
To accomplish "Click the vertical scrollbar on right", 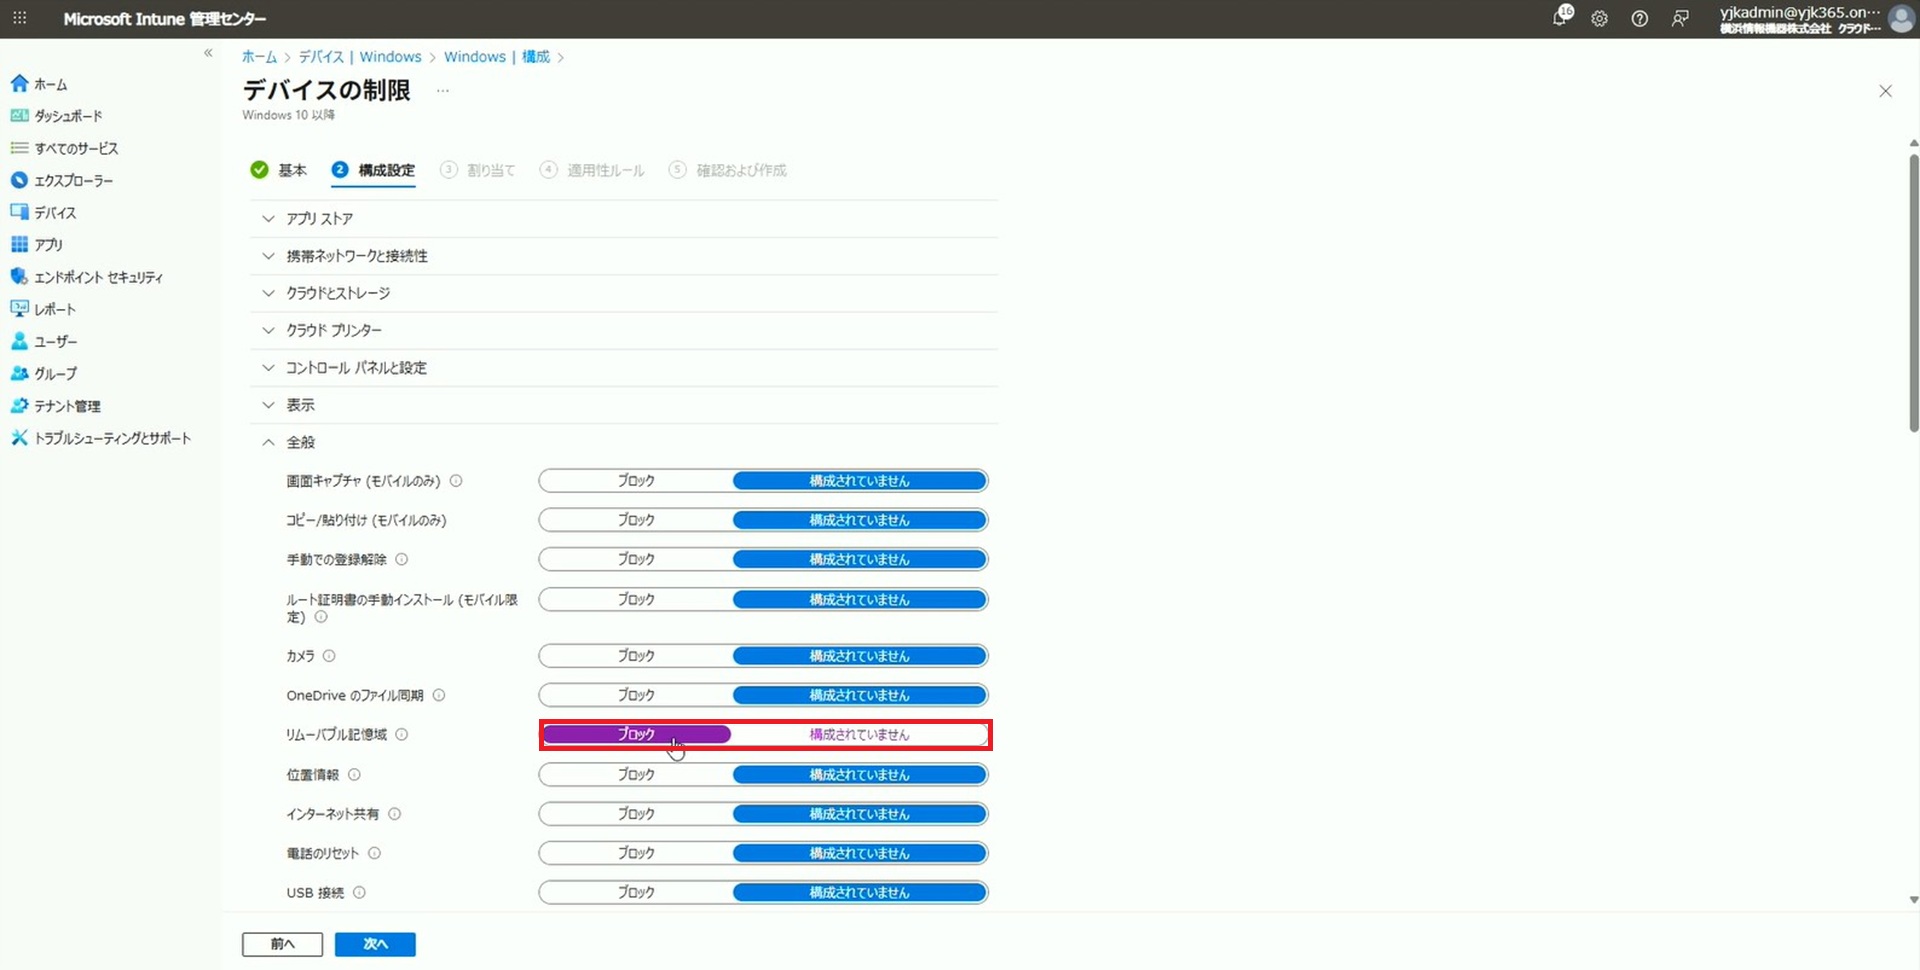I will click(1913, 290).
